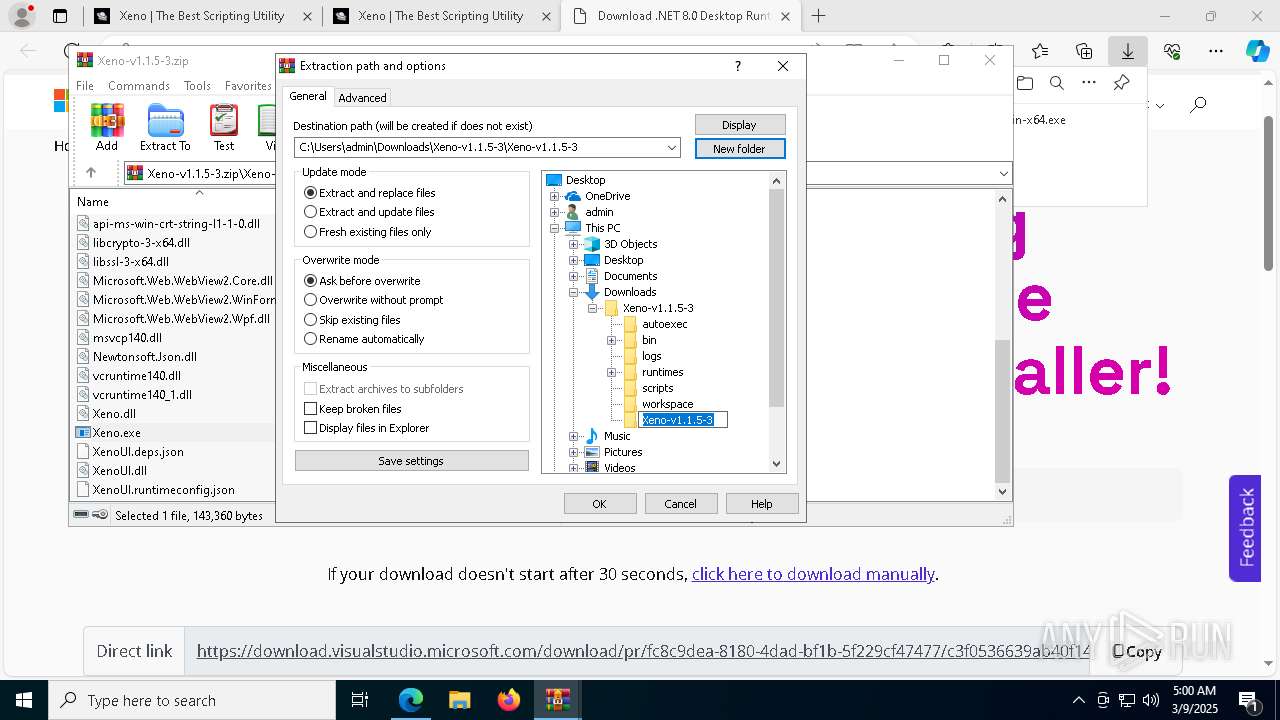Image resolution: width=1280 pixels, height=720 pixels.
Task: Open WinRAR Favorites menu
Action: [248, 86]
